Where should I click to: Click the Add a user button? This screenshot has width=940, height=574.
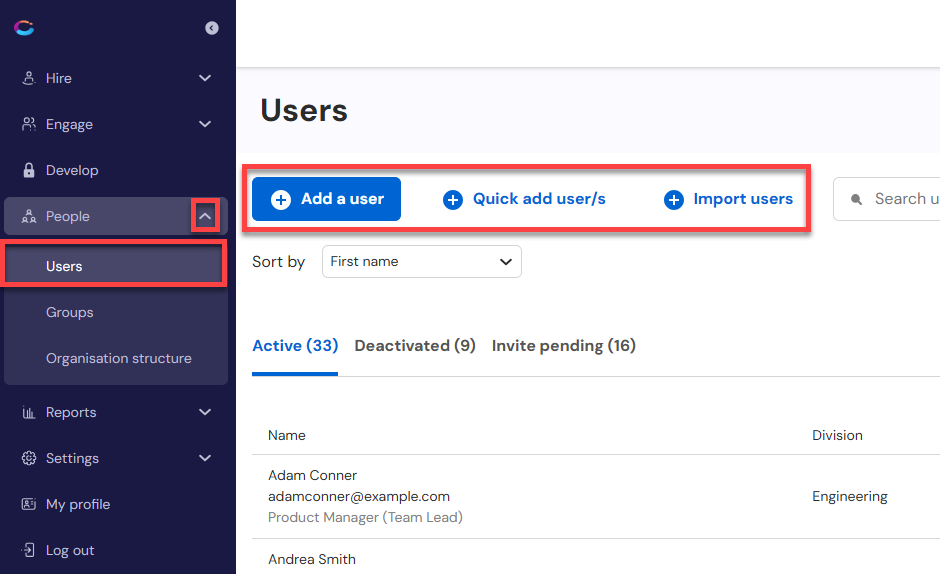pyautogui.click(x=326, y=199)
